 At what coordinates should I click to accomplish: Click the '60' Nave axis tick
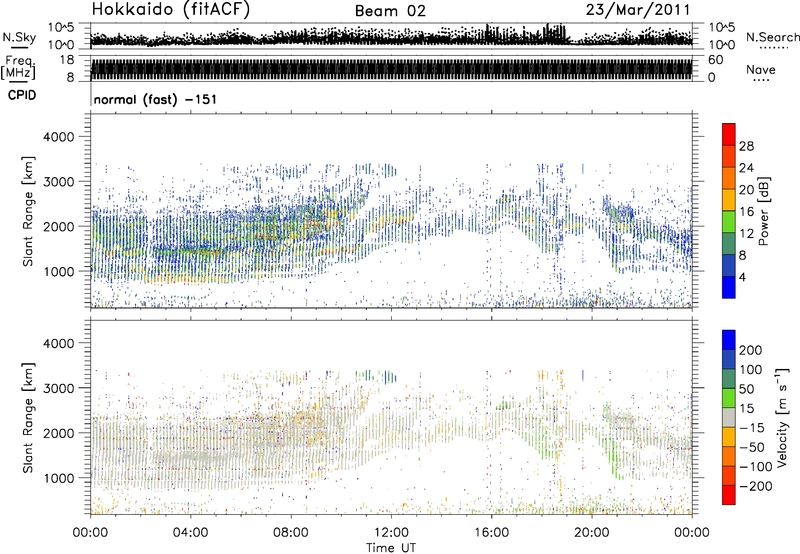click(715, 60)
